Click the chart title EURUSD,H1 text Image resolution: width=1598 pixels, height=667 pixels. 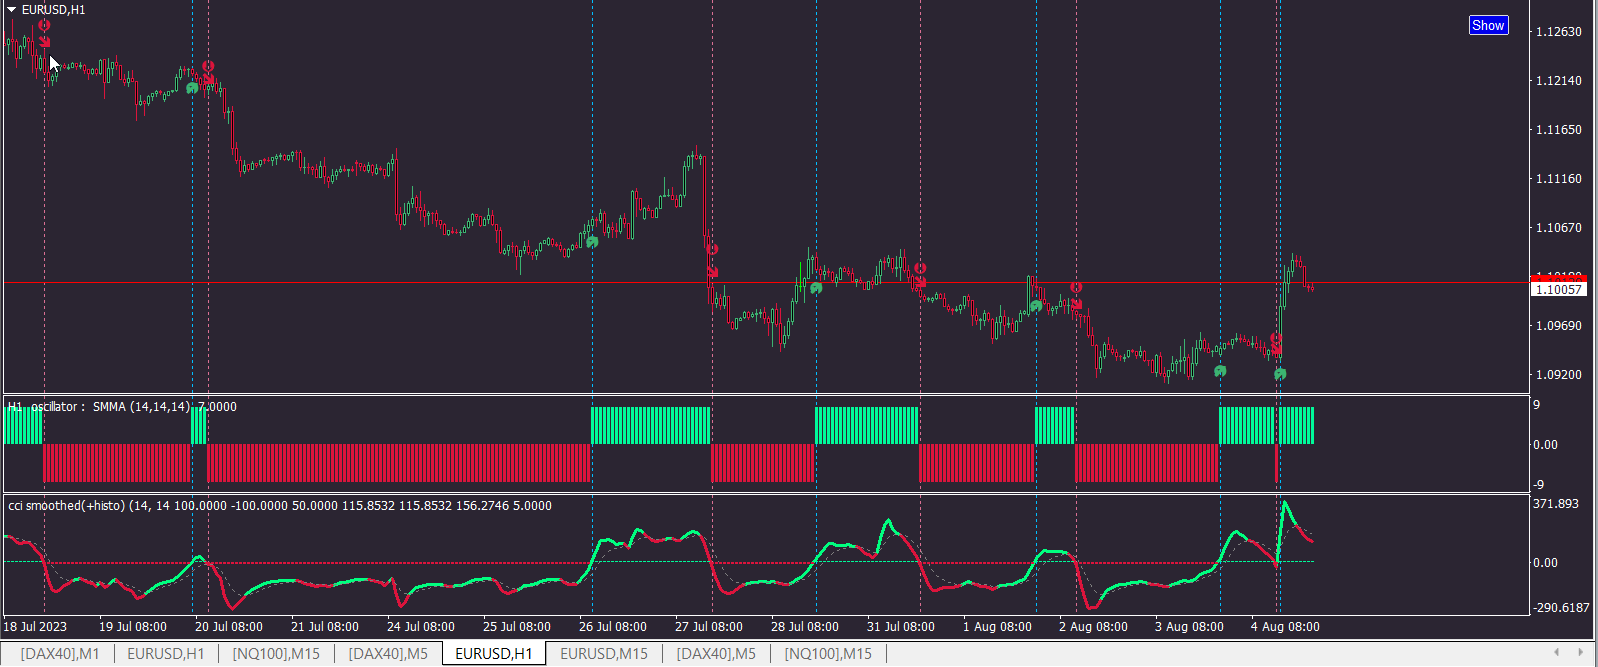tap(53, 9)
